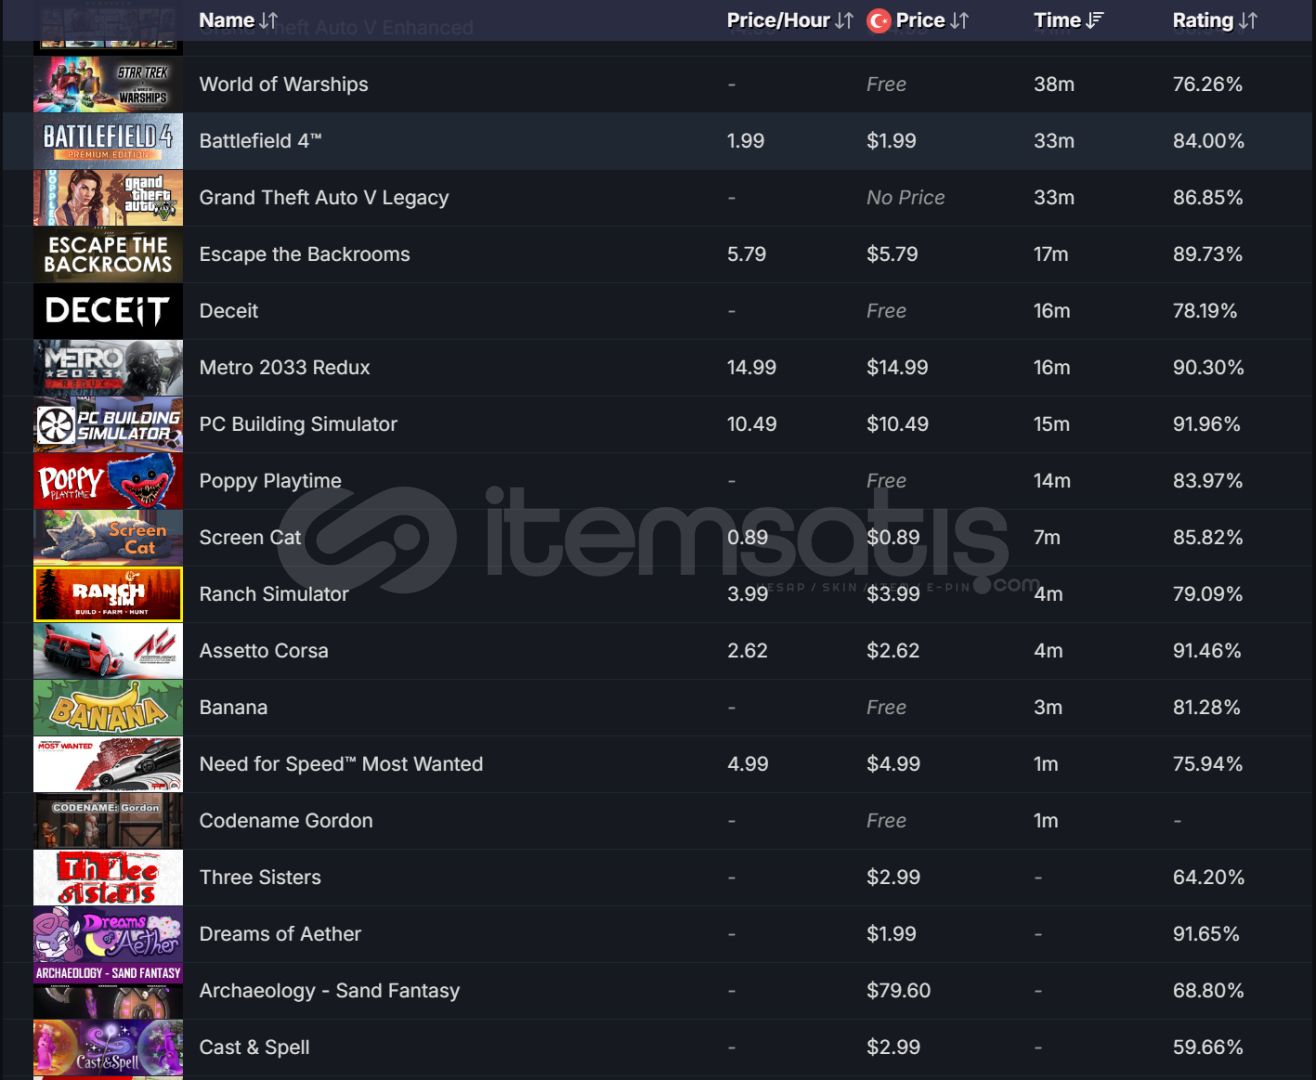Select the 5.79 price per hour value
This screenshot has width=1316, height=1080.
(747, 254)
